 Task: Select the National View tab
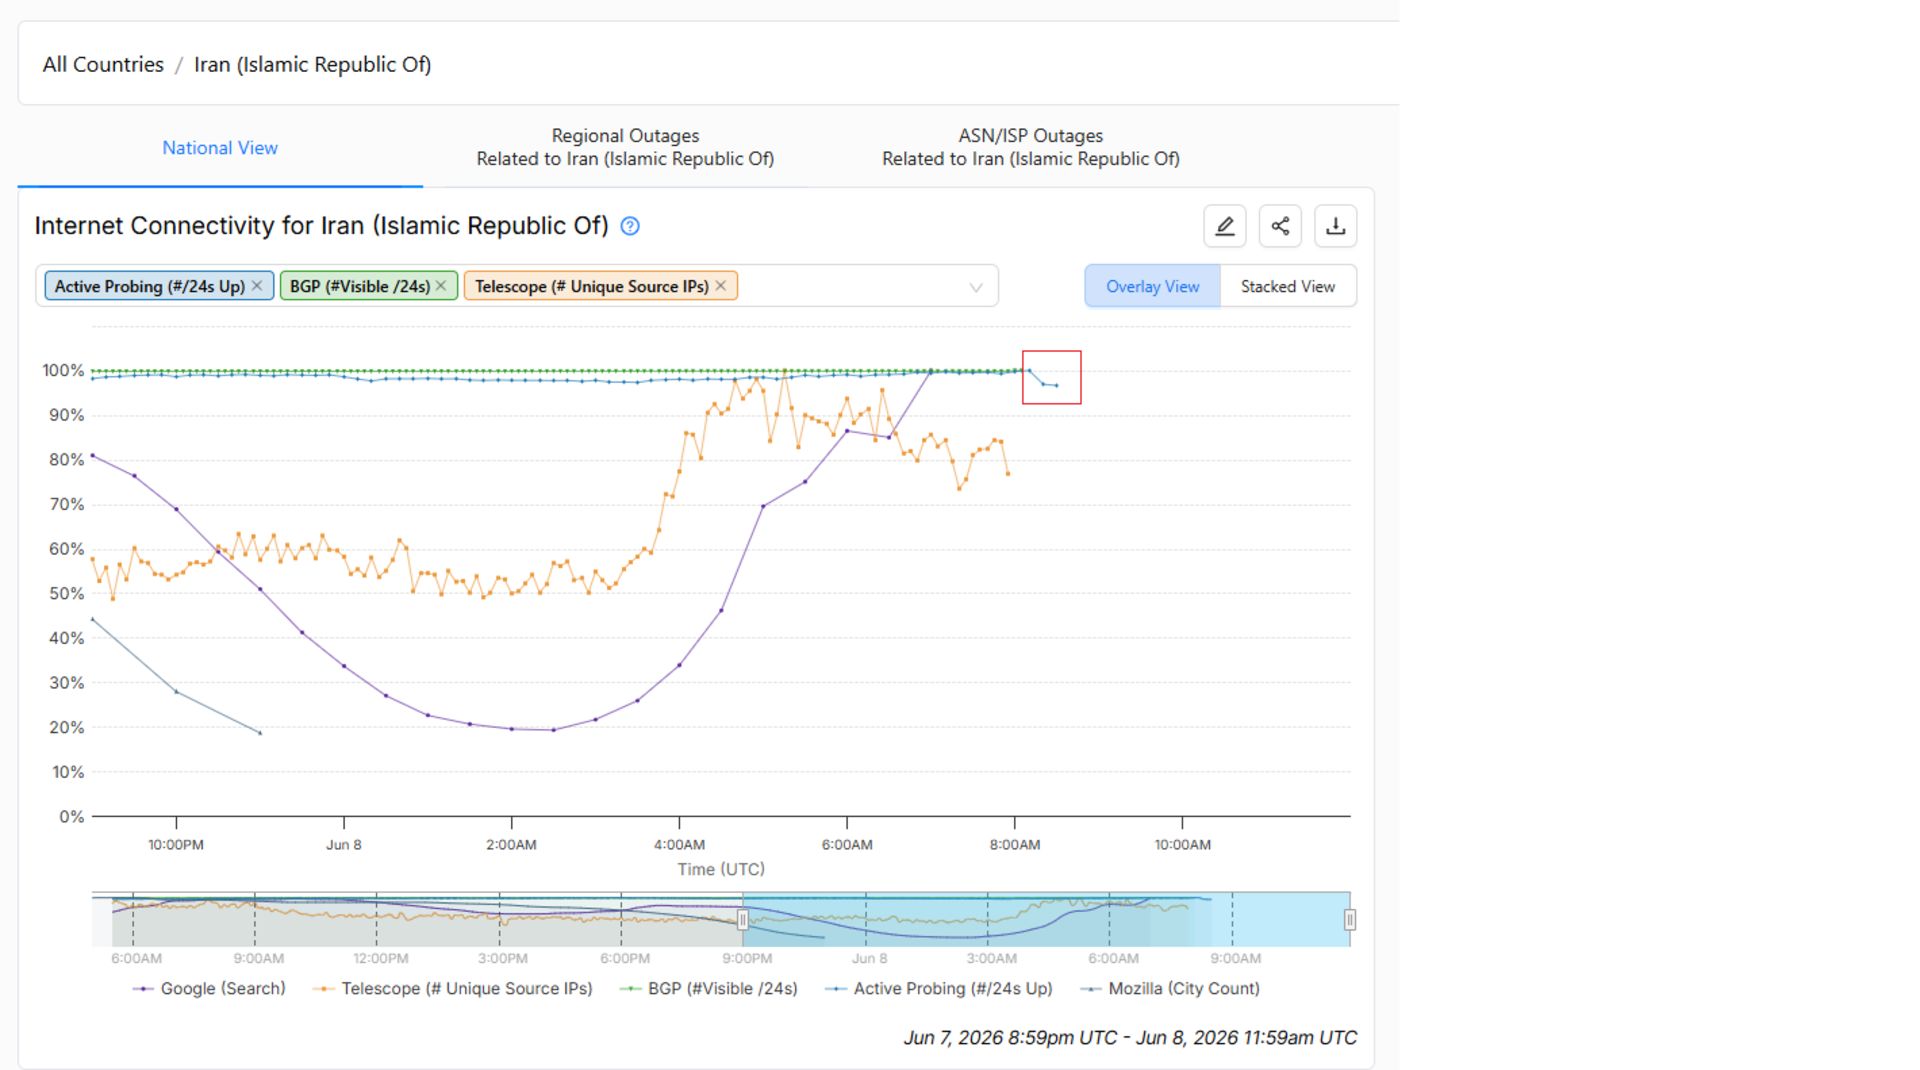[220, 148]
